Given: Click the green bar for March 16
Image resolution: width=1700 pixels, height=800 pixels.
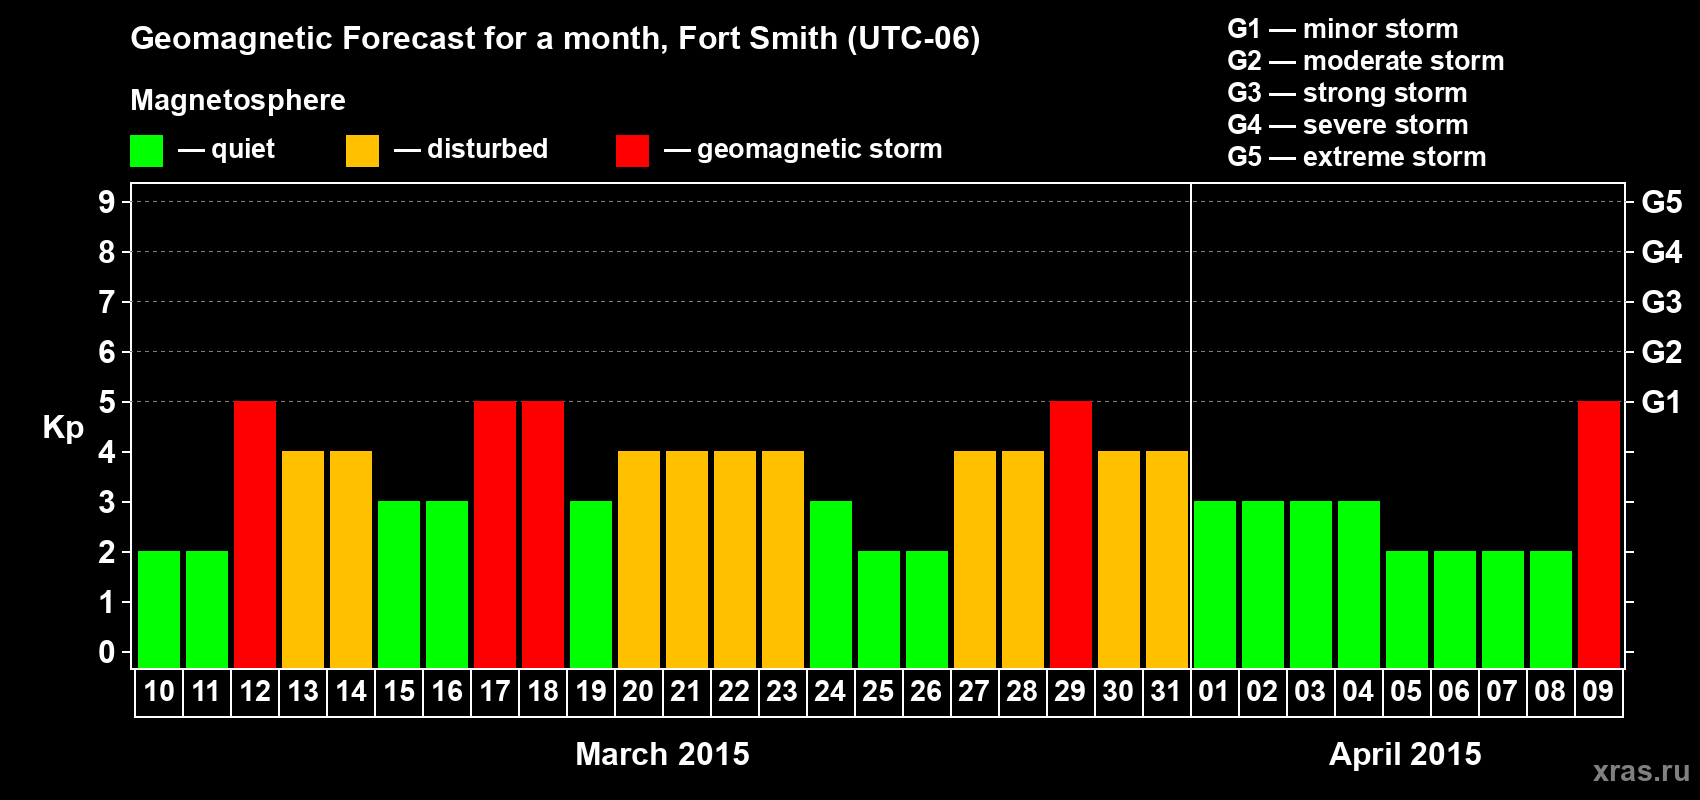Looking at the screenshot, I should 447,584.
